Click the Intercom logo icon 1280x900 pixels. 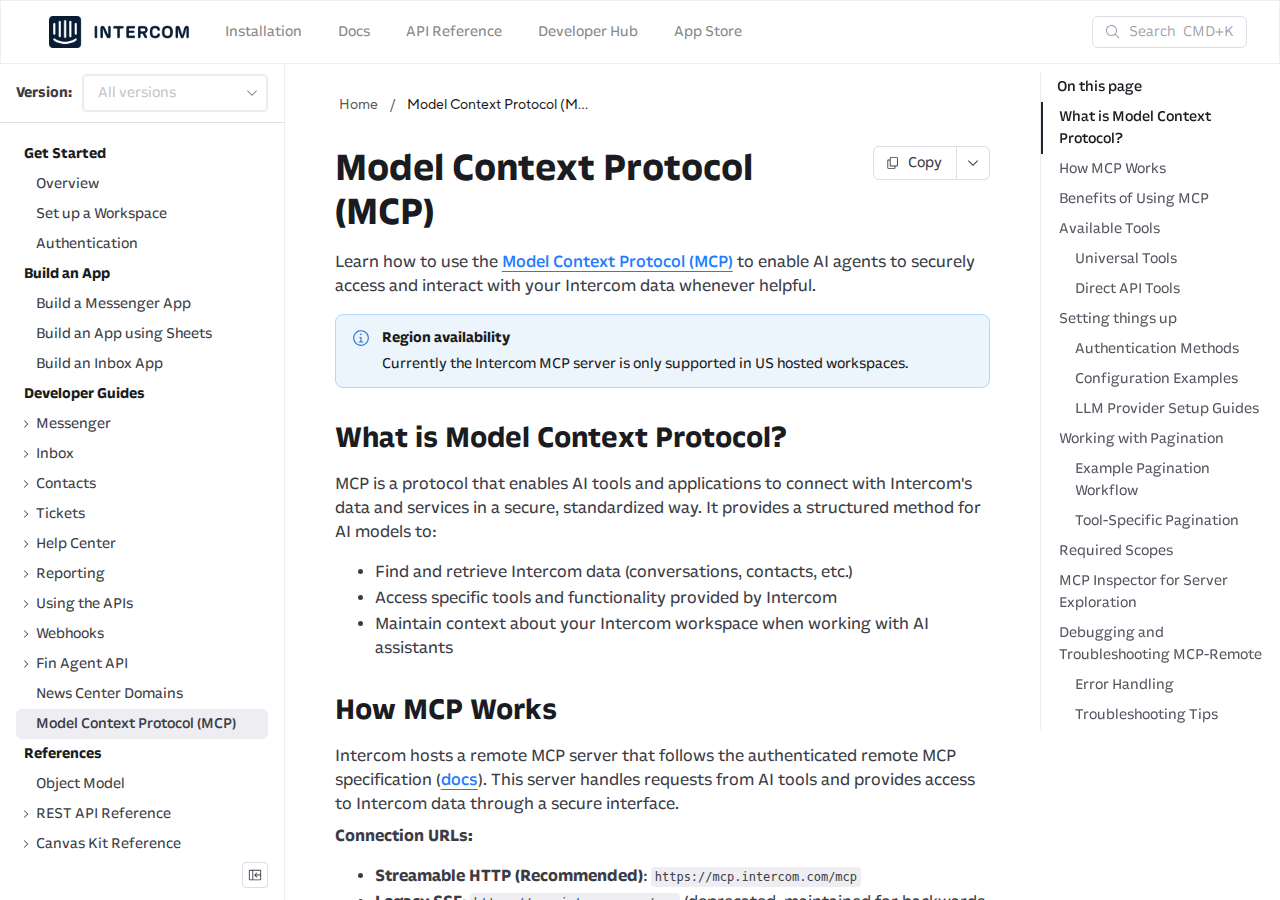(x=65, y=32)
